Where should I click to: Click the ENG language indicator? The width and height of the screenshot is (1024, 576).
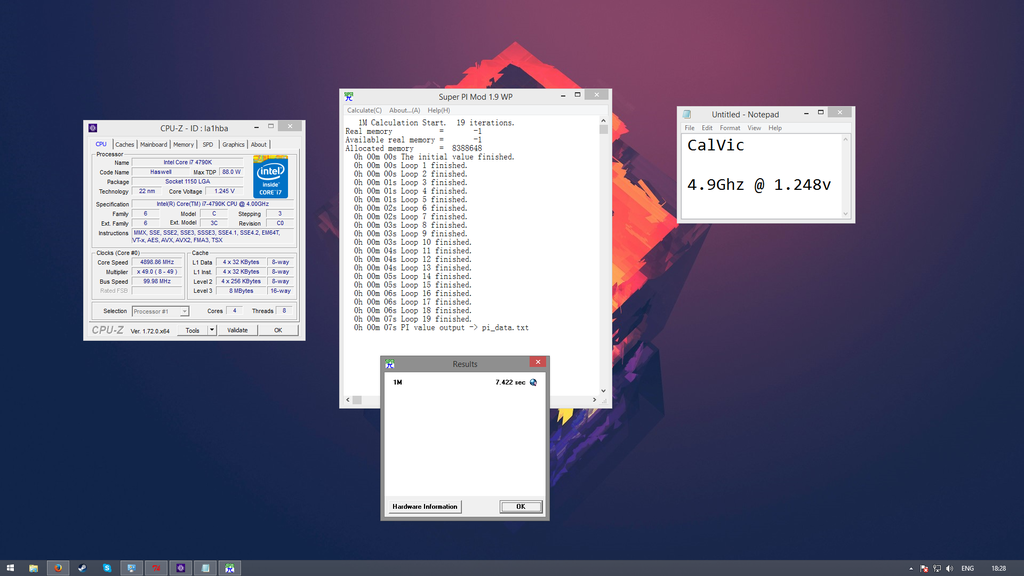(968, 569)
